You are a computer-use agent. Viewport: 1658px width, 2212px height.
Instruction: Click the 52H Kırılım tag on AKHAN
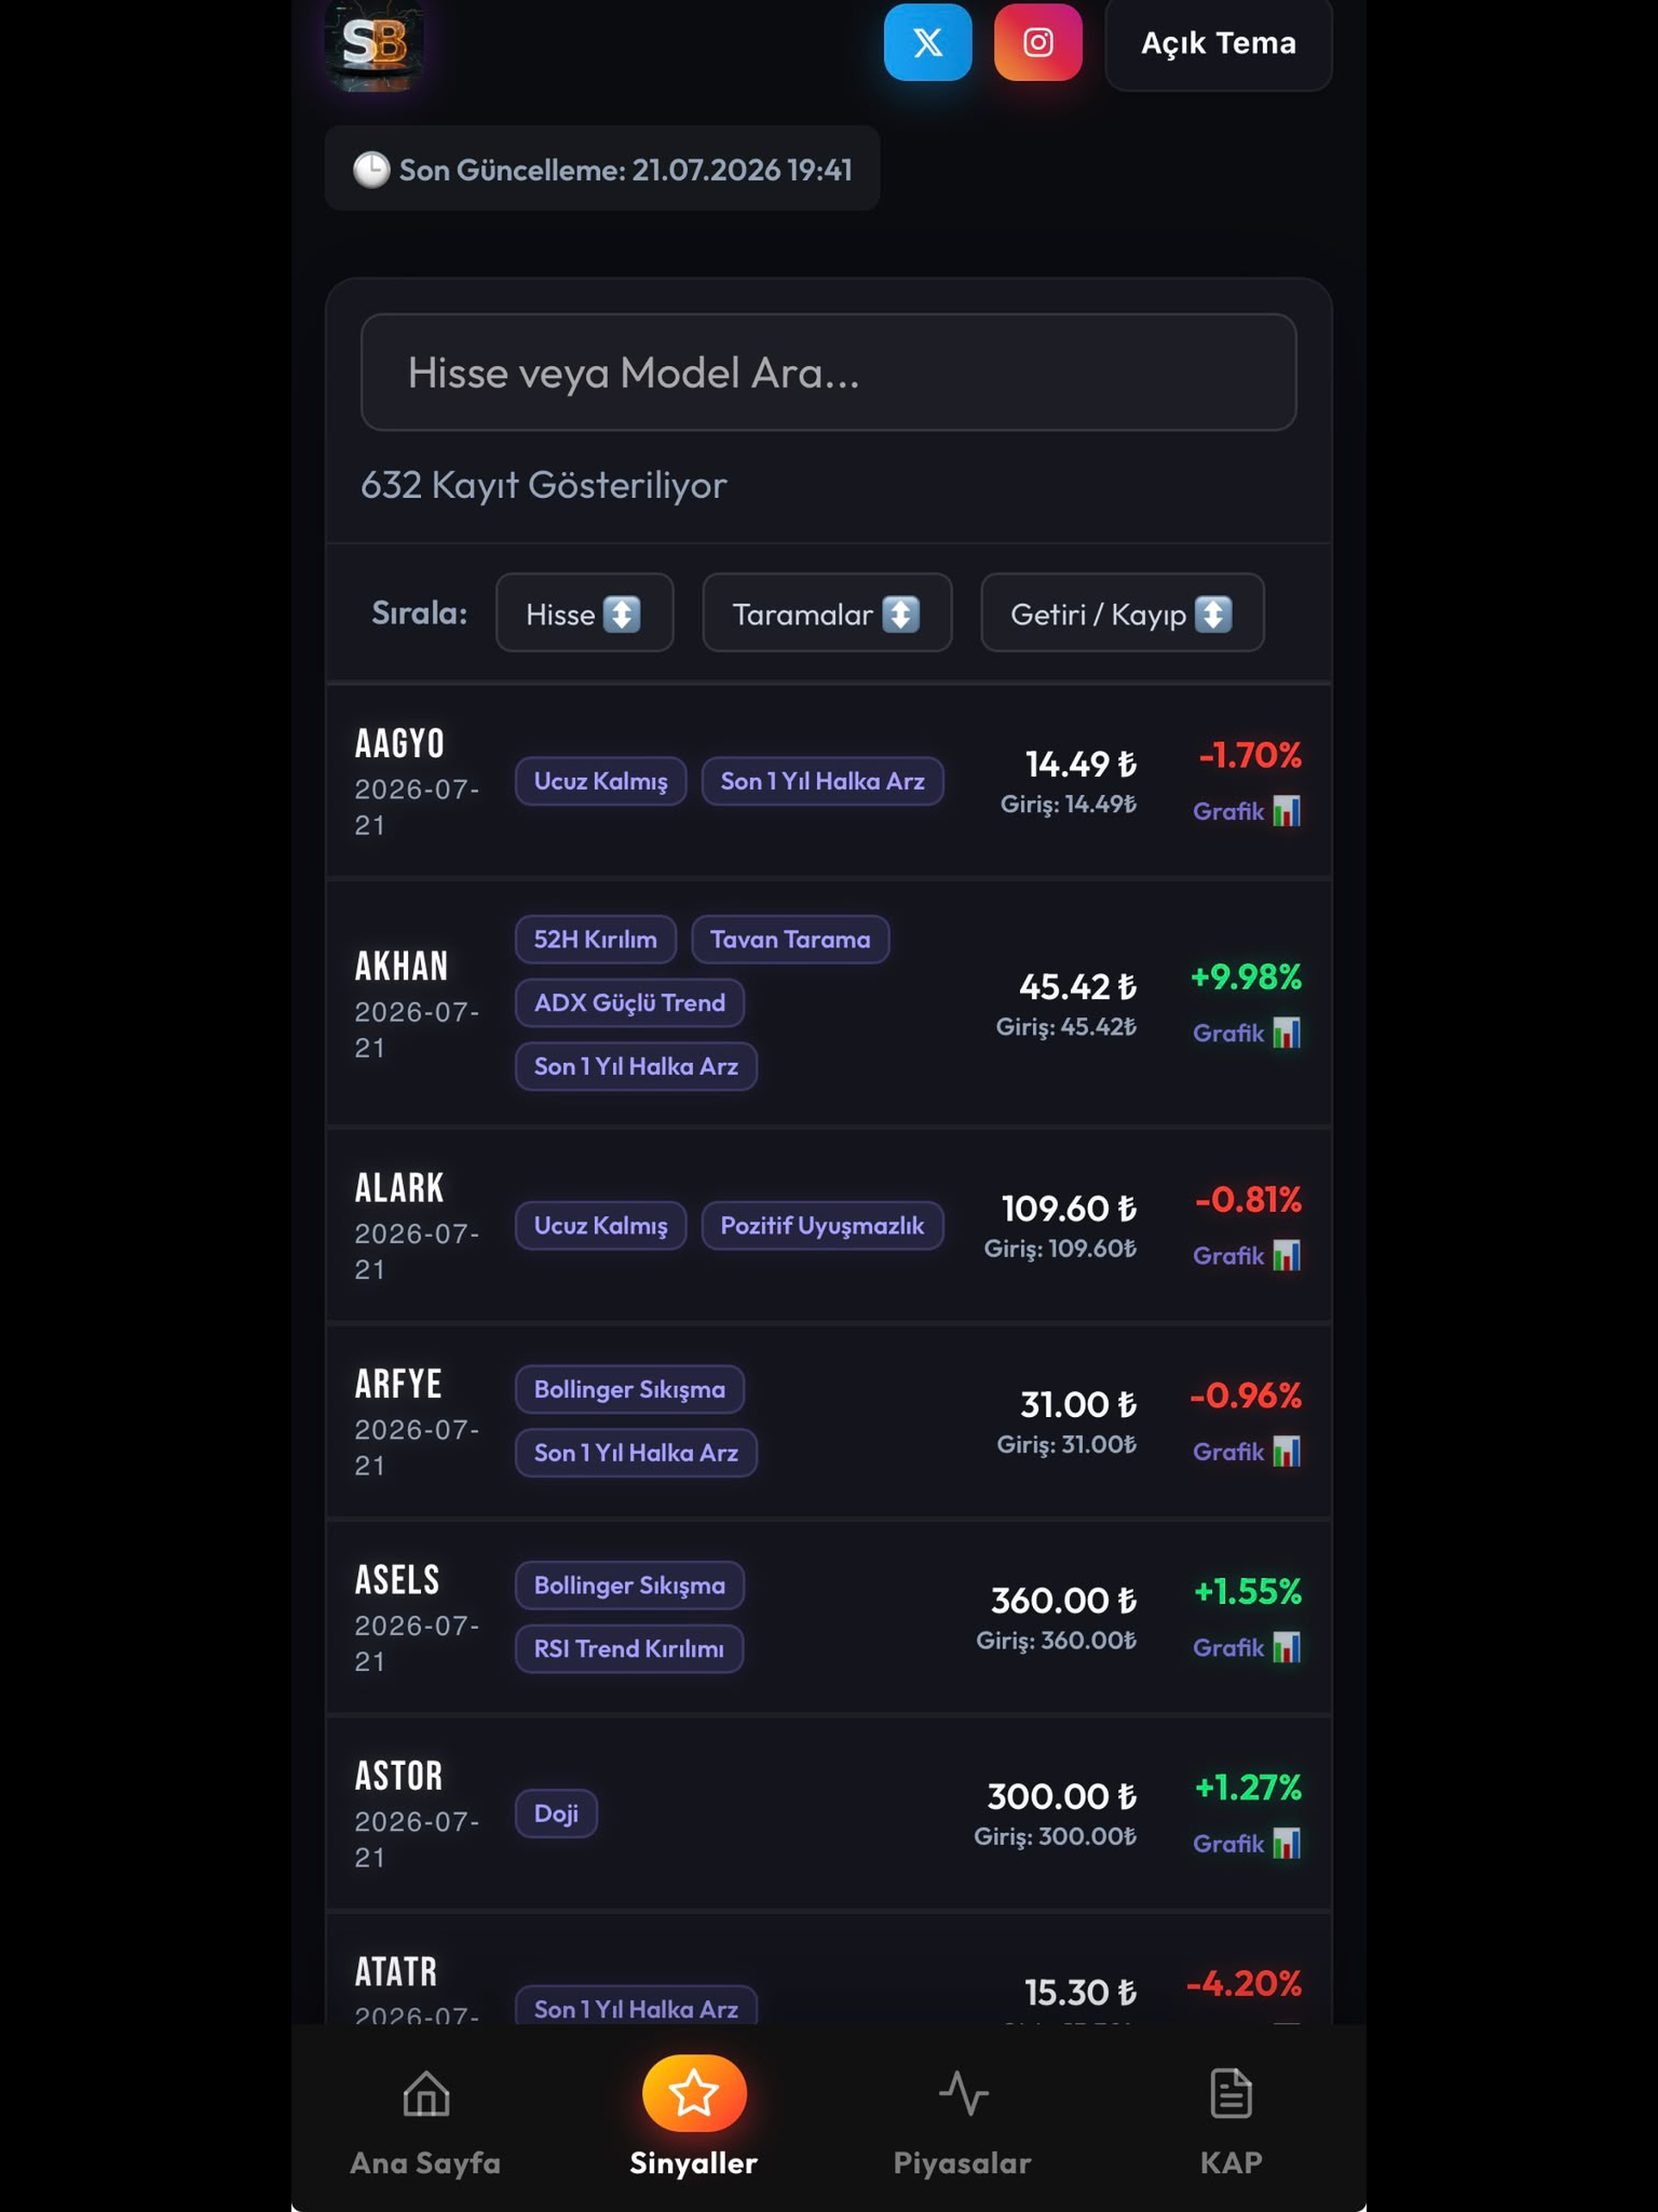coord(595,939)
